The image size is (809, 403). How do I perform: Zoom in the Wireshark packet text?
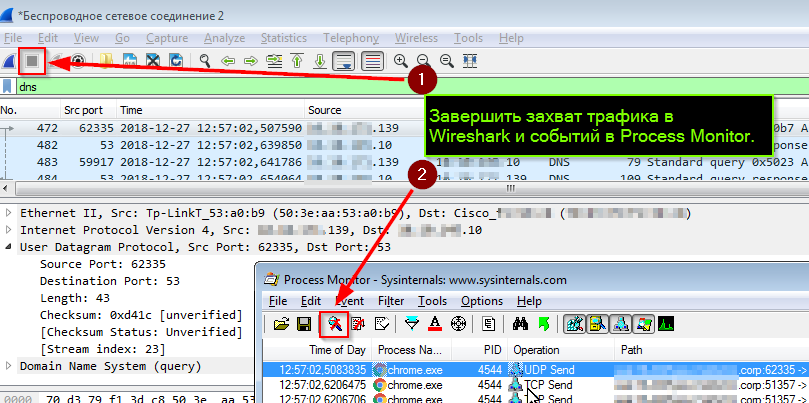400,61
